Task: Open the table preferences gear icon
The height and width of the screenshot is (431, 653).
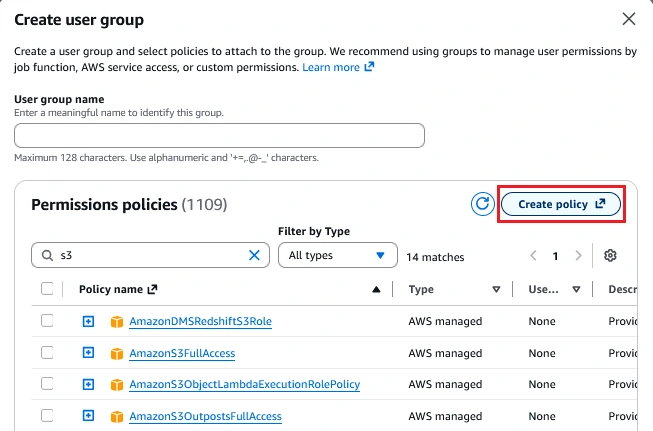Action: pyautogui.click(x=610, y=255)
